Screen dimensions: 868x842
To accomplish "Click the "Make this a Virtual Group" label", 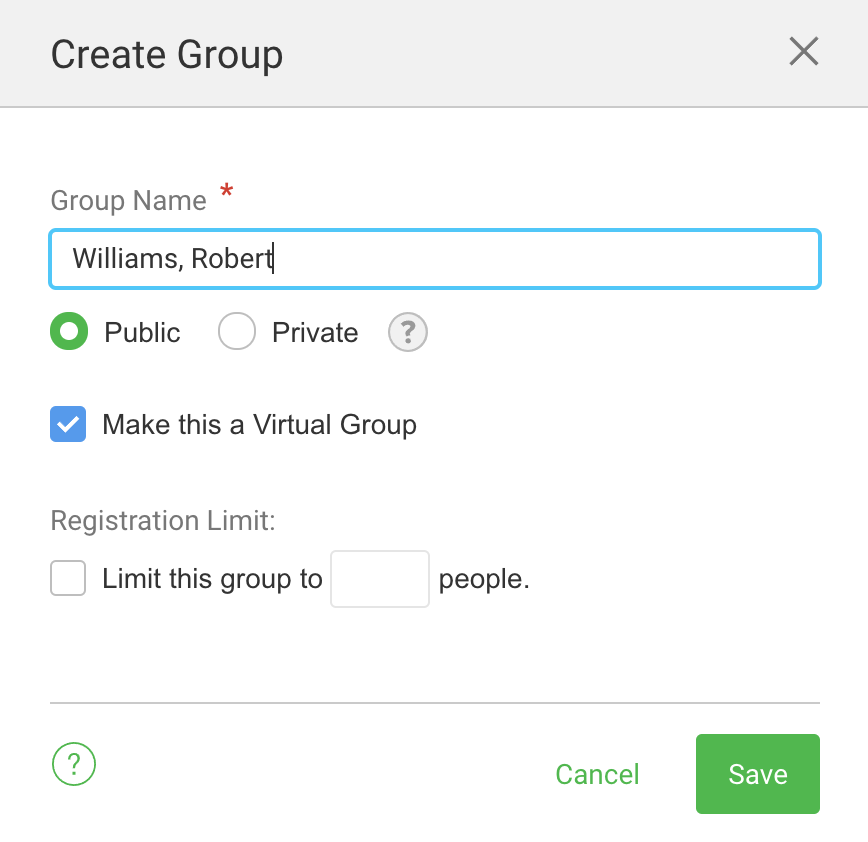I will click(259, 425).
